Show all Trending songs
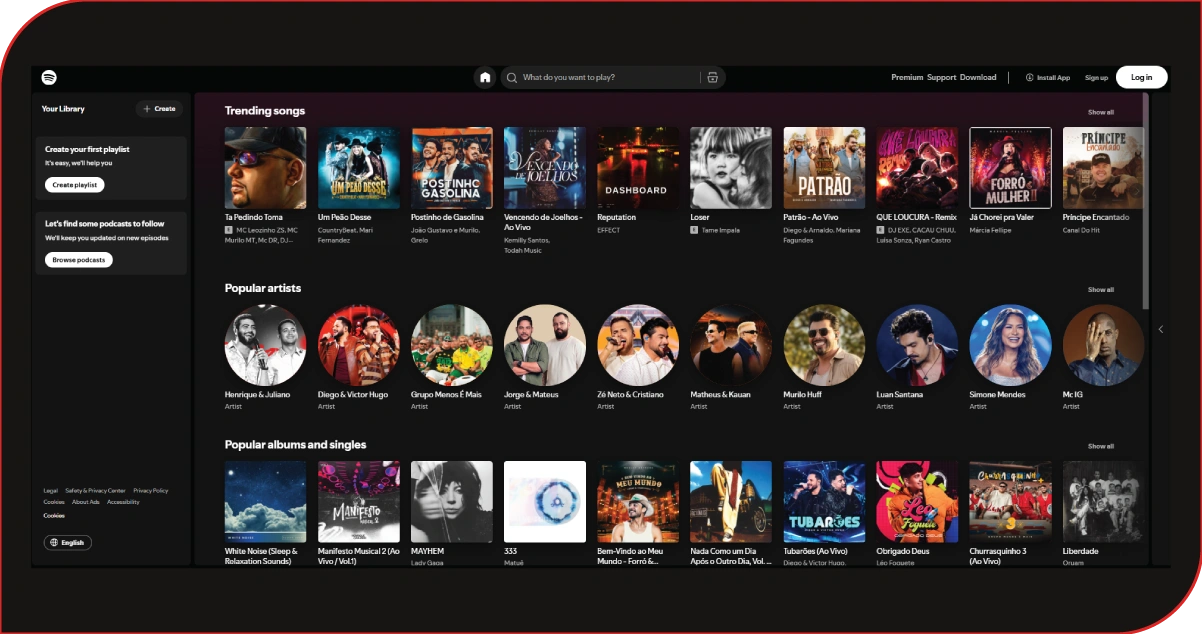This screenshot has height=634, width=1202. [1100, 112]
